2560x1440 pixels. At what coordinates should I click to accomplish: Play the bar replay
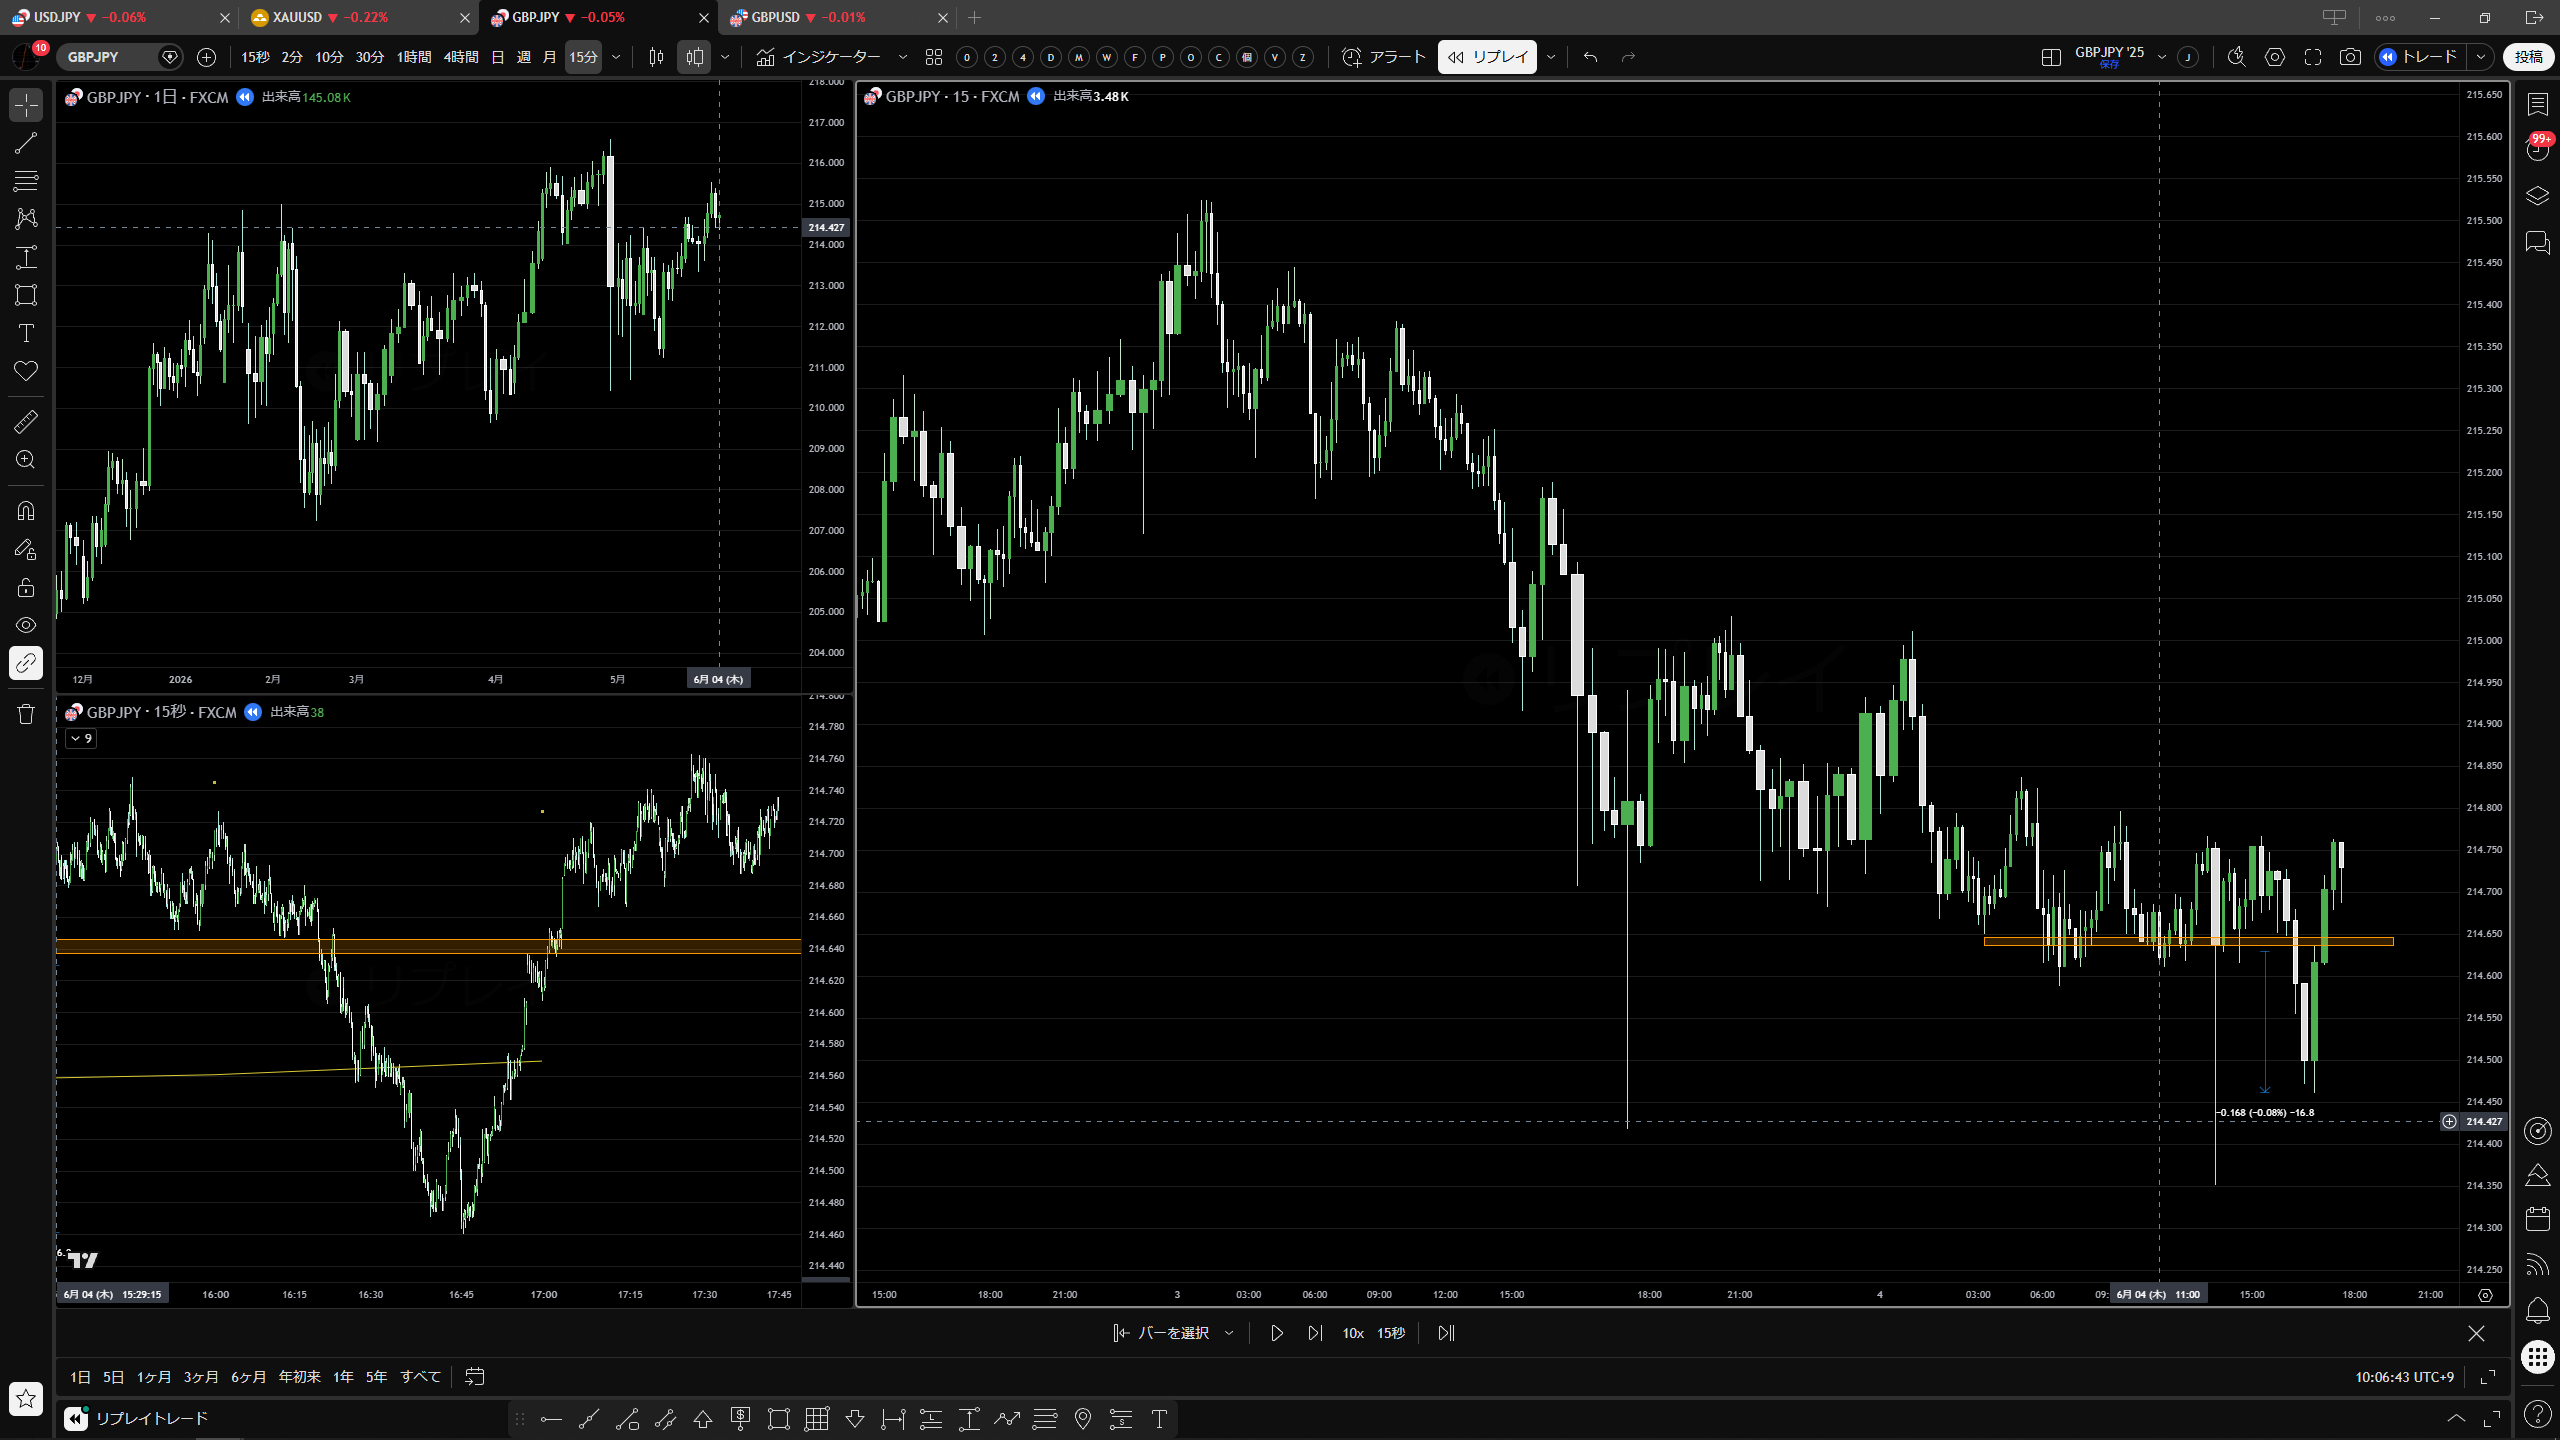point(1277,1333)
